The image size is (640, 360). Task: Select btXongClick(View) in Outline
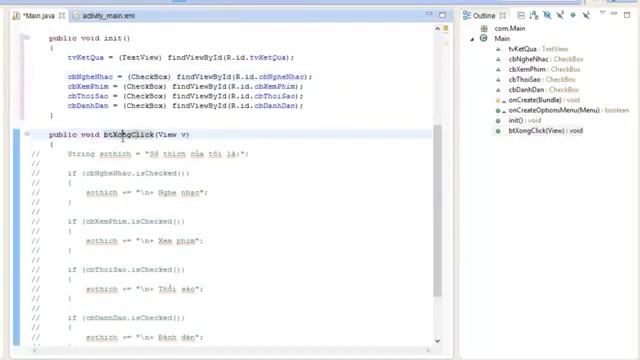coord(545,131)
